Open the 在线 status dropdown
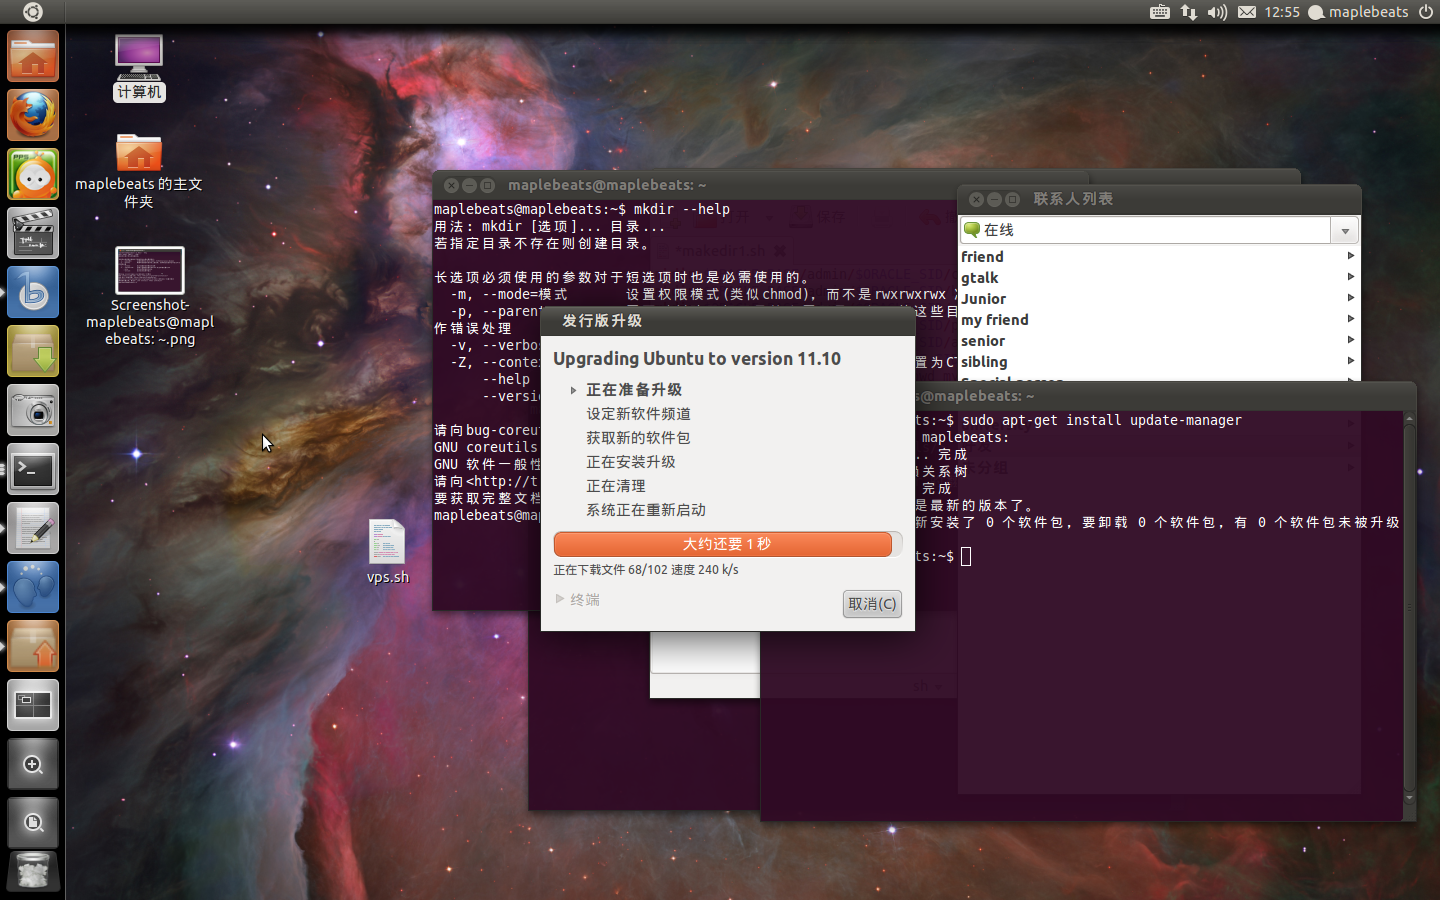This screenshot has width=1440, height=900. [x=1159, y=230]
